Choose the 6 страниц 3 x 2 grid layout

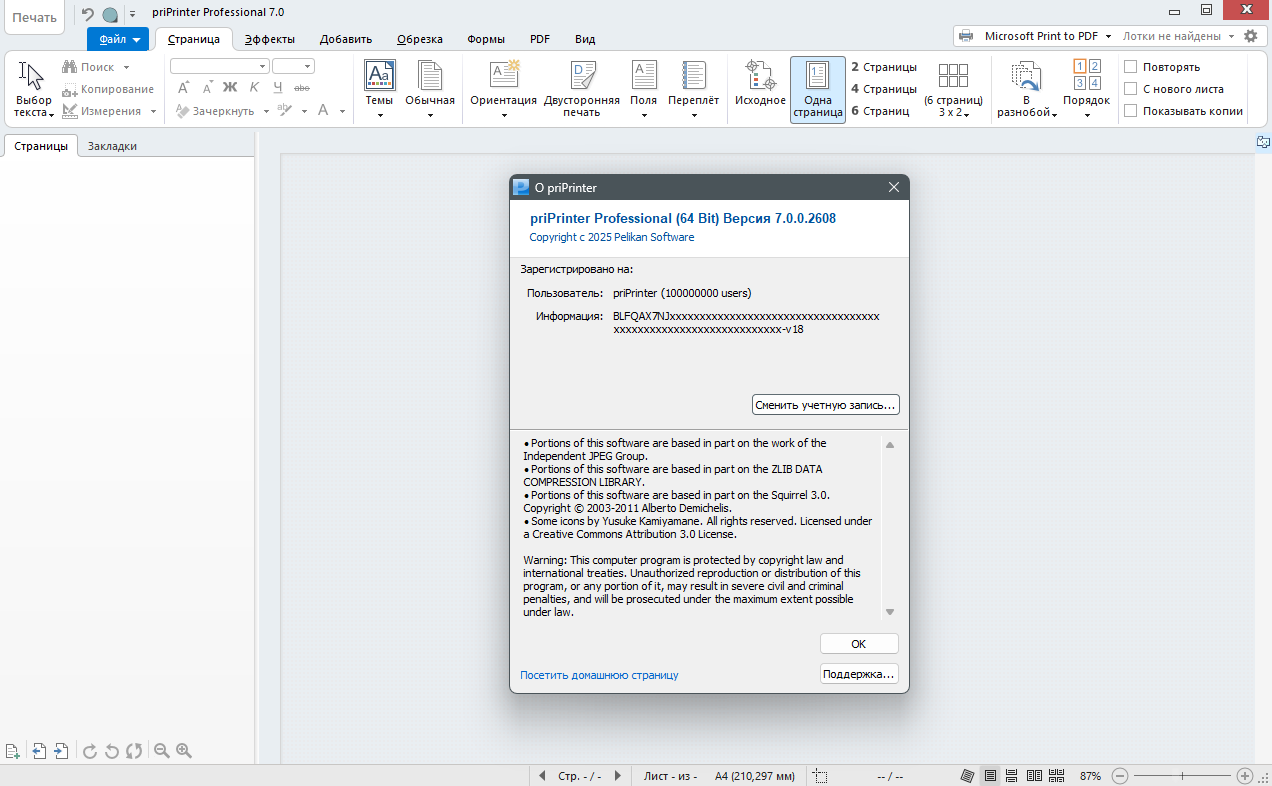[x=953, y=89]
